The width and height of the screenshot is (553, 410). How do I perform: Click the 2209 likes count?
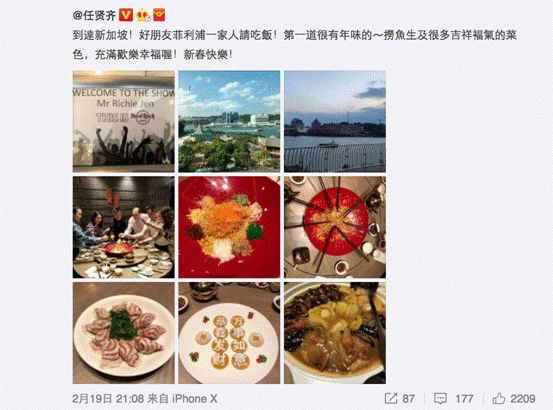pos(523,399)
